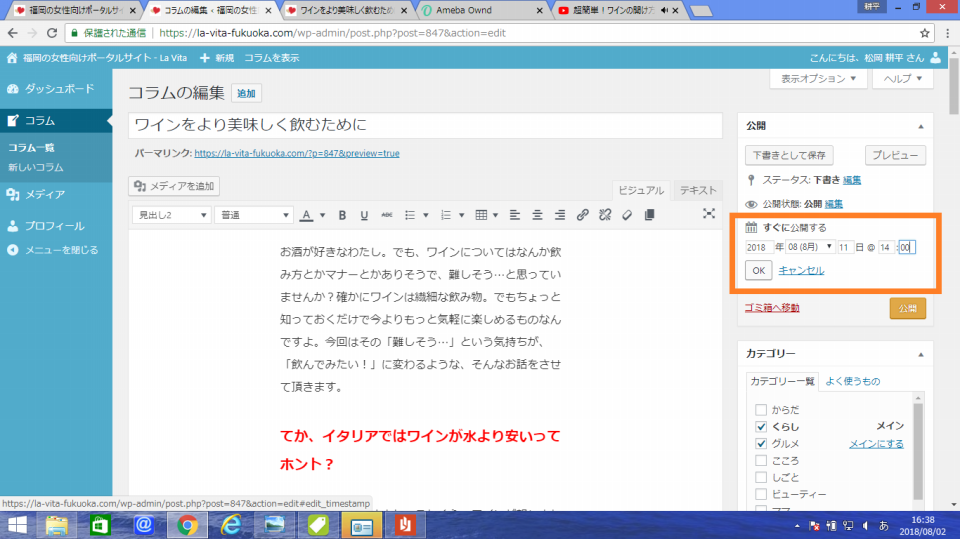Open the Windows Start menu
Image resolution: width=960 pixels, height=539 pixels.
[17, 526]
